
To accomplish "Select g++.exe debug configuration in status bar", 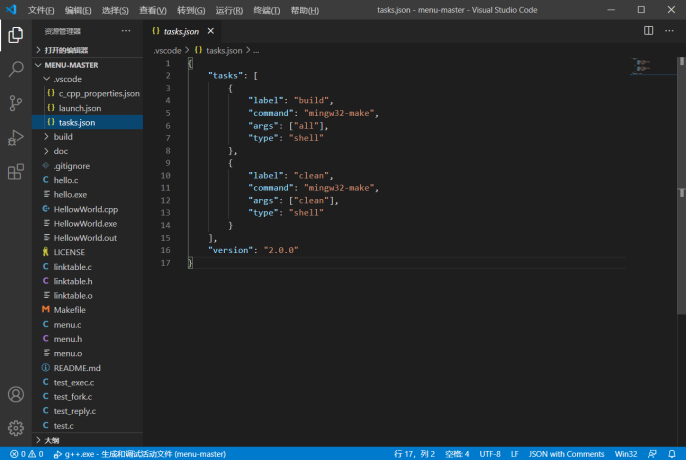I will [140, 454].
